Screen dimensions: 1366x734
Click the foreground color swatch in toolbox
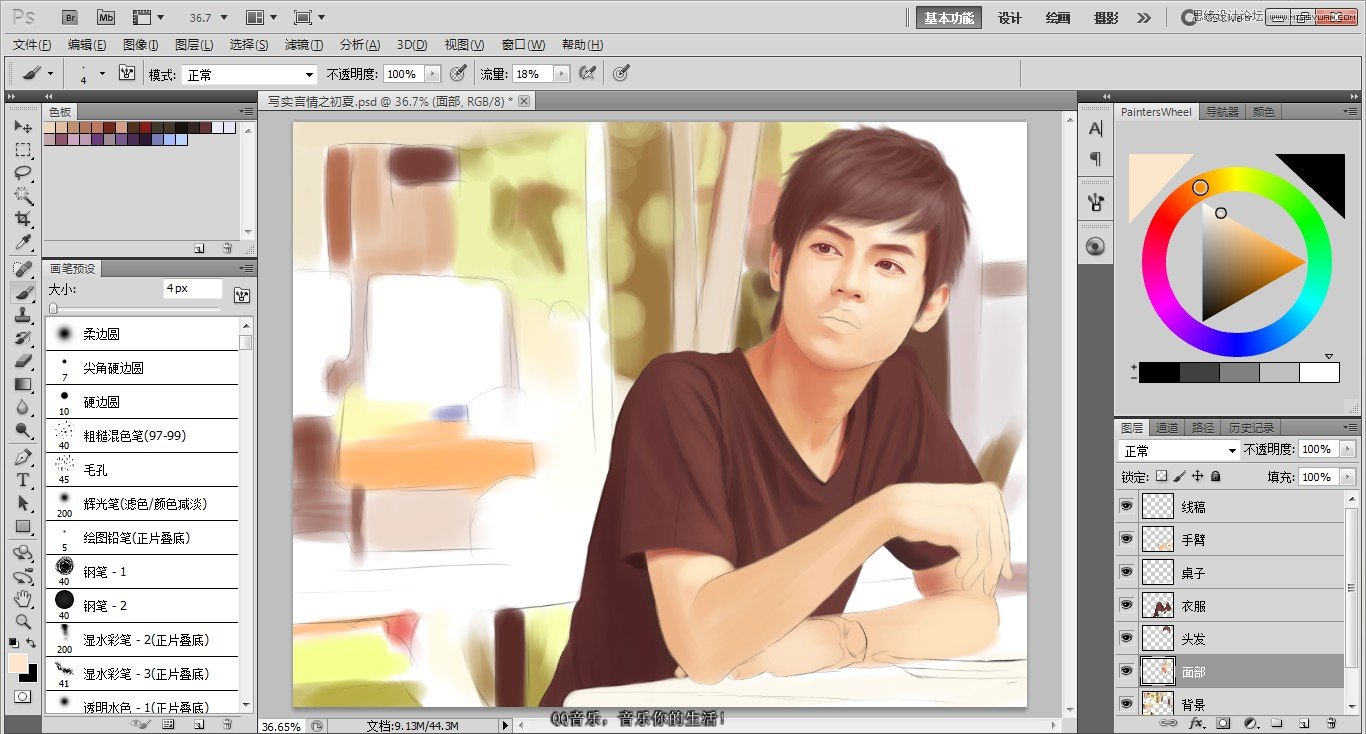click(x=18, y=664)
